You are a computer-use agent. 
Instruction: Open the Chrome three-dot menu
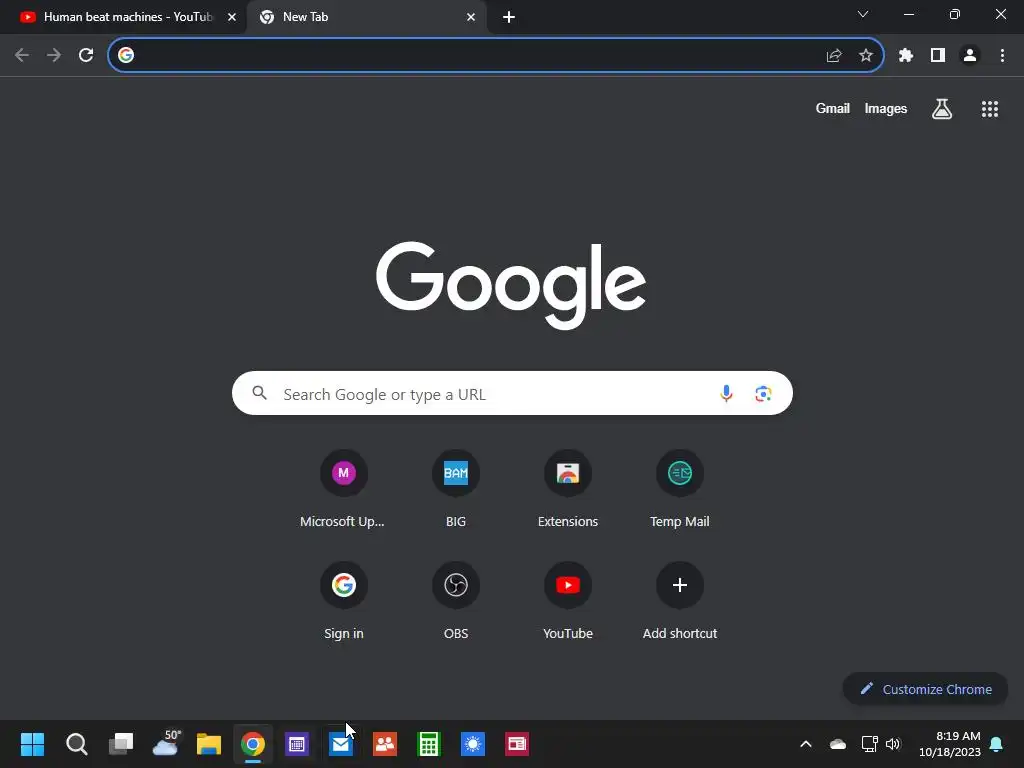(1002, 56)
